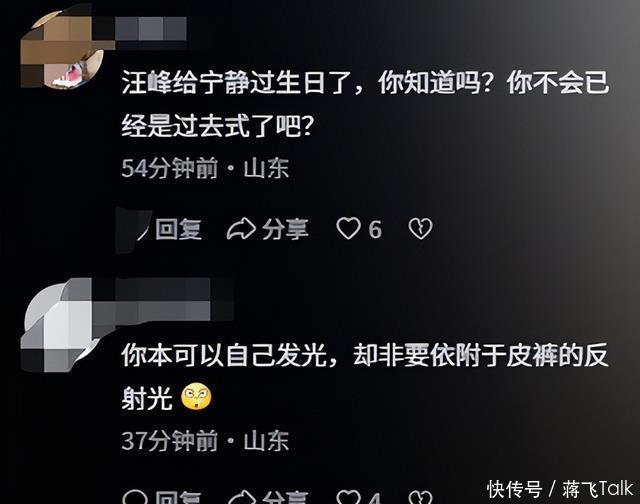Tap the 37分钟前 timestamp
The image size is (640, 504).
coord(169,441)
